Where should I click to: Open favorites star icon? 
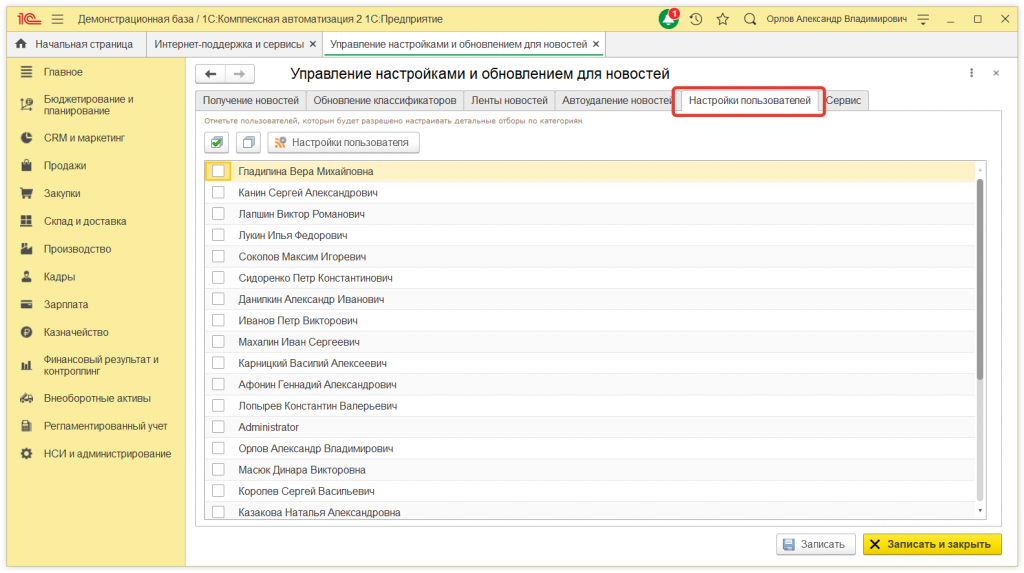click(x=722, y=19)
